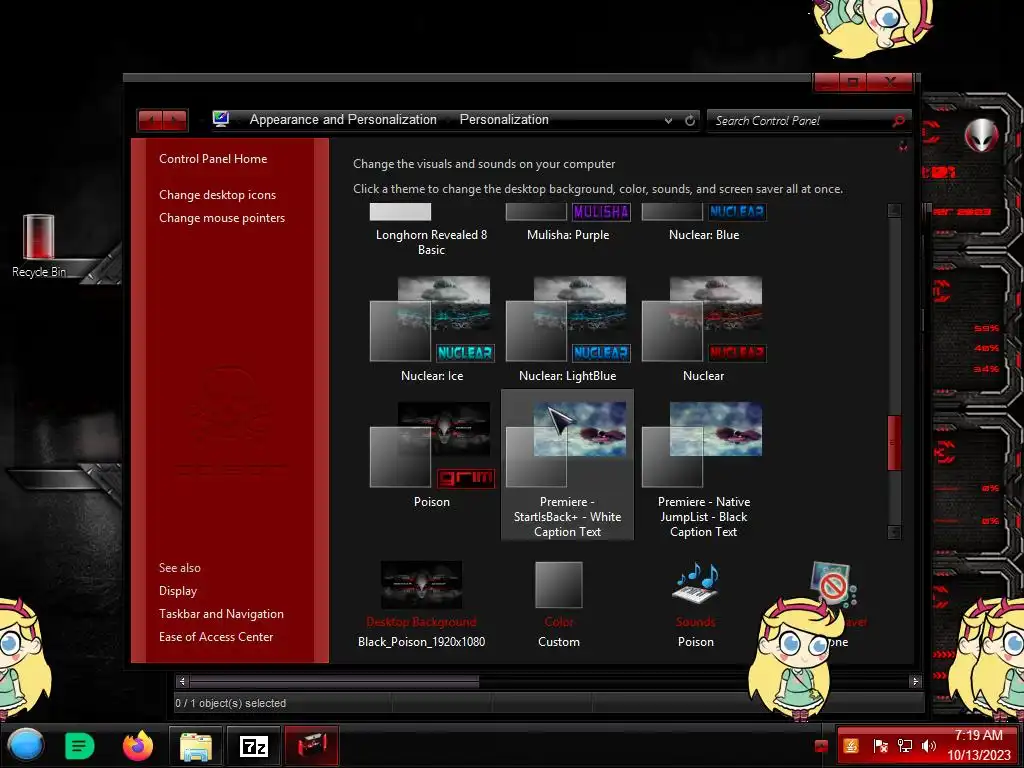Open Ease of Access Center
The height and width of the screenshot is (768, 1024).
click(216, 637)
